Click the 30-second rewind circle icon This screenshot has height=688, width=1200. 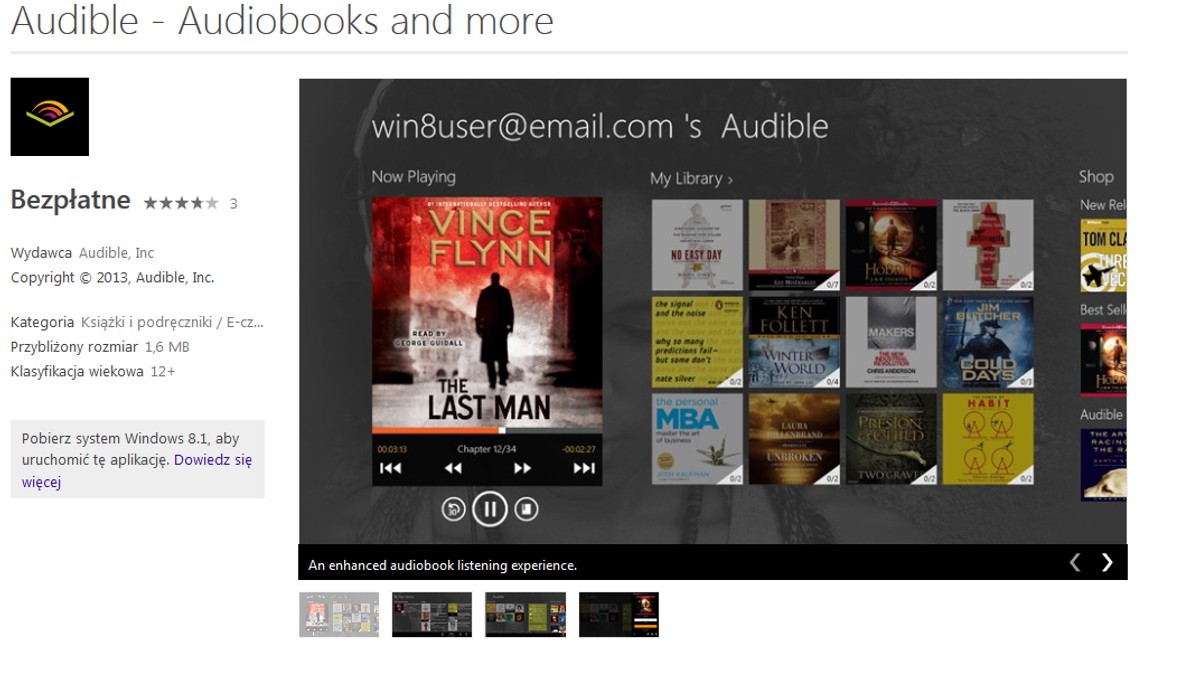point(454,509)
